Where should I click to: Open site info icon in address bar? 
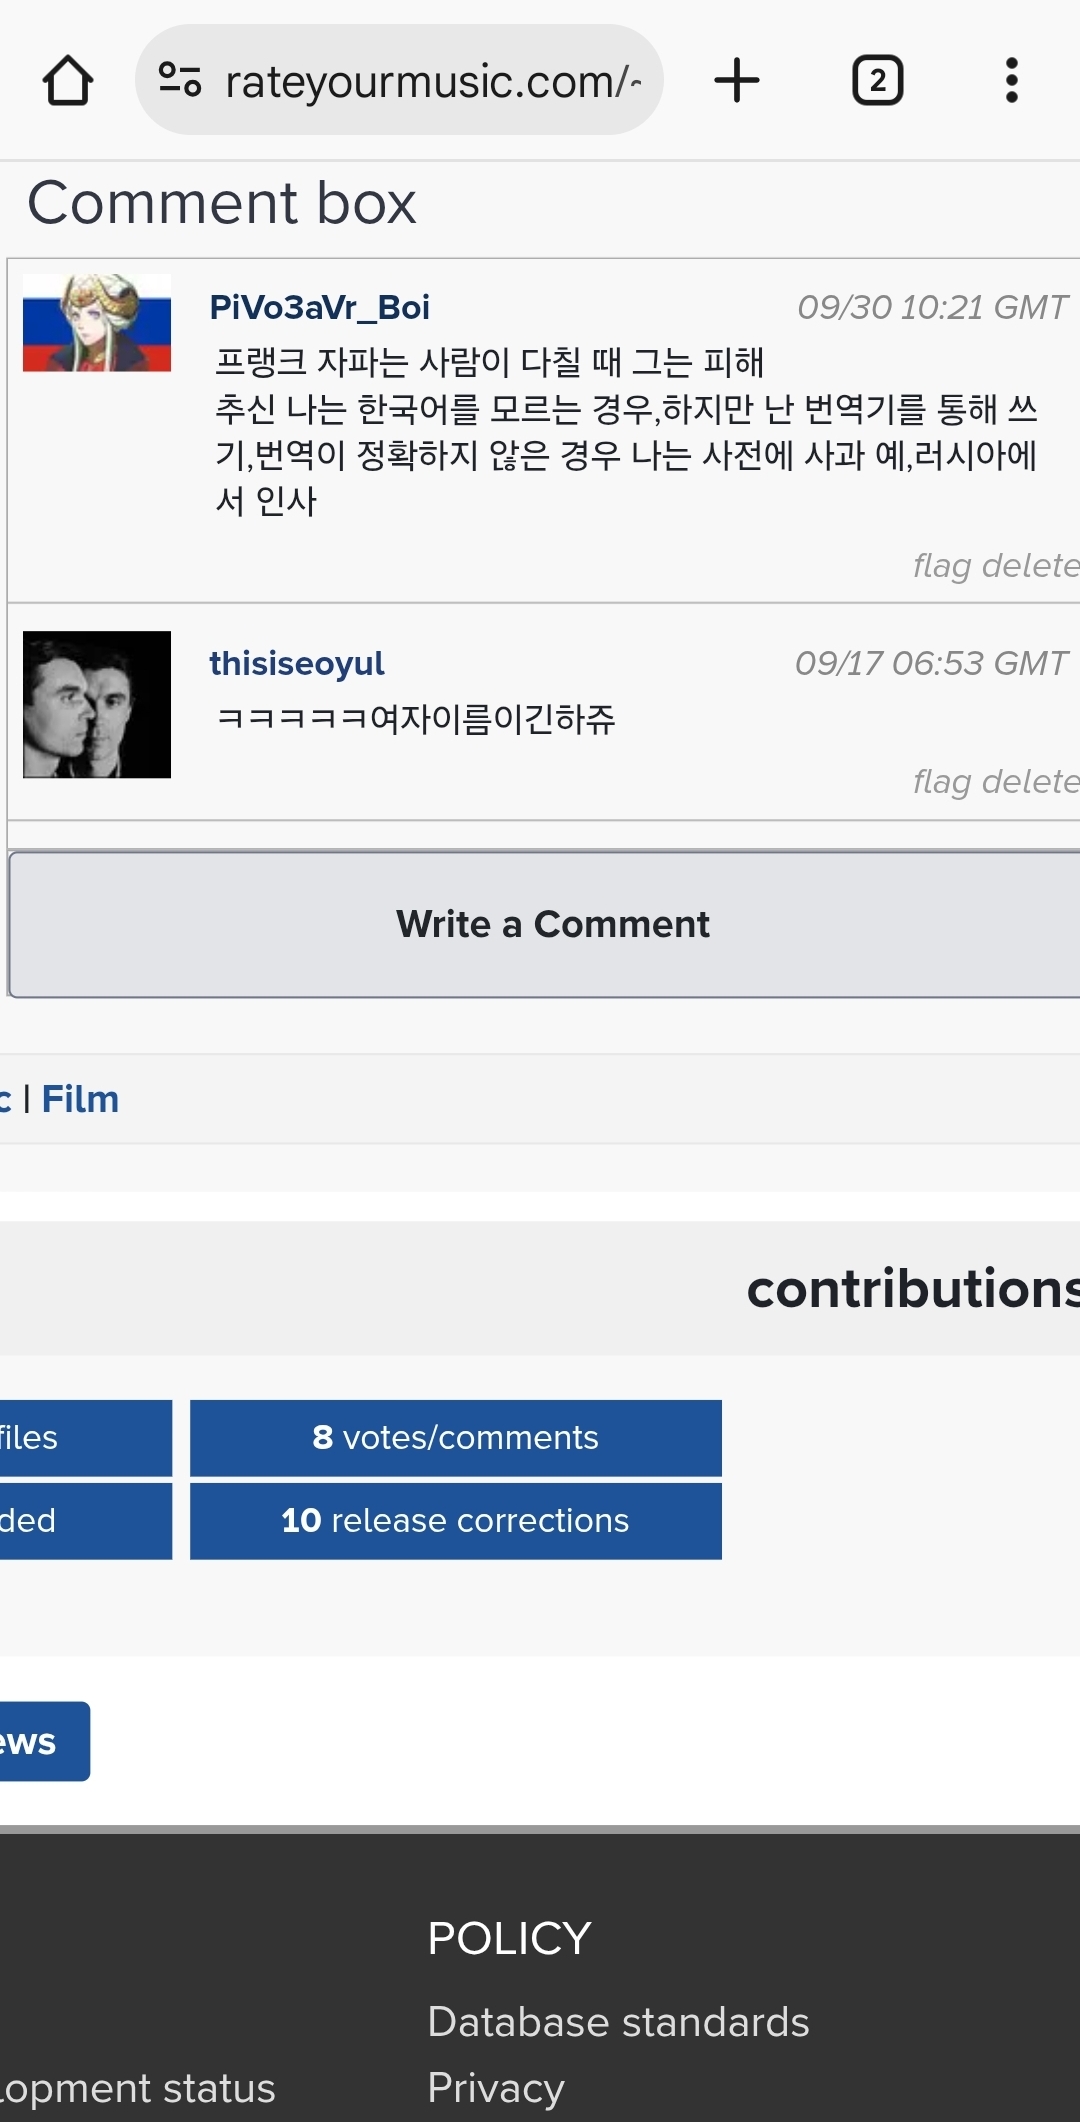(x=180, y=80)
